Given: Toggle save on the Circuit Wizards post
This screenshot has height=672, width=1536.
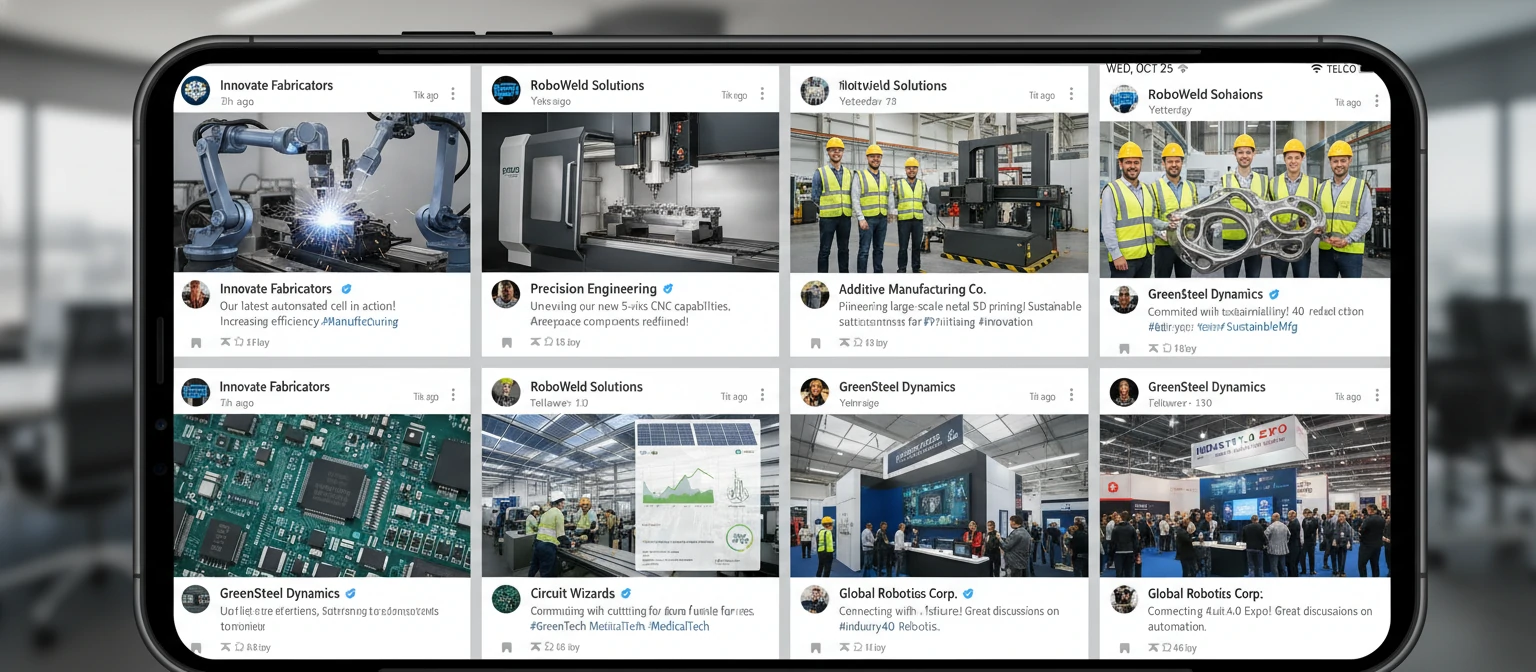Looking at the screenshot, I should click(x=508, y=647).
